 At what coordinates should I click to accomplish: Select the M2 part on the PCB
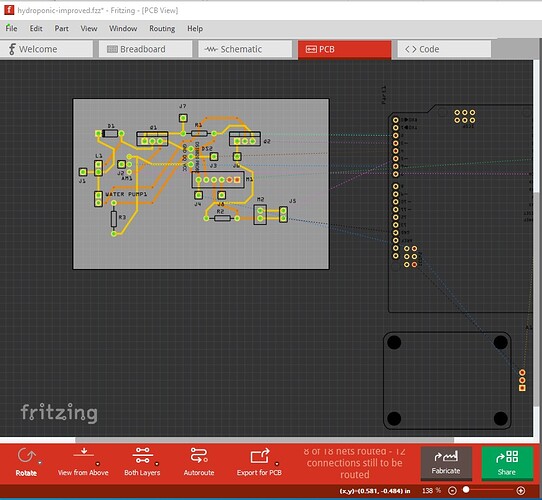260,214
